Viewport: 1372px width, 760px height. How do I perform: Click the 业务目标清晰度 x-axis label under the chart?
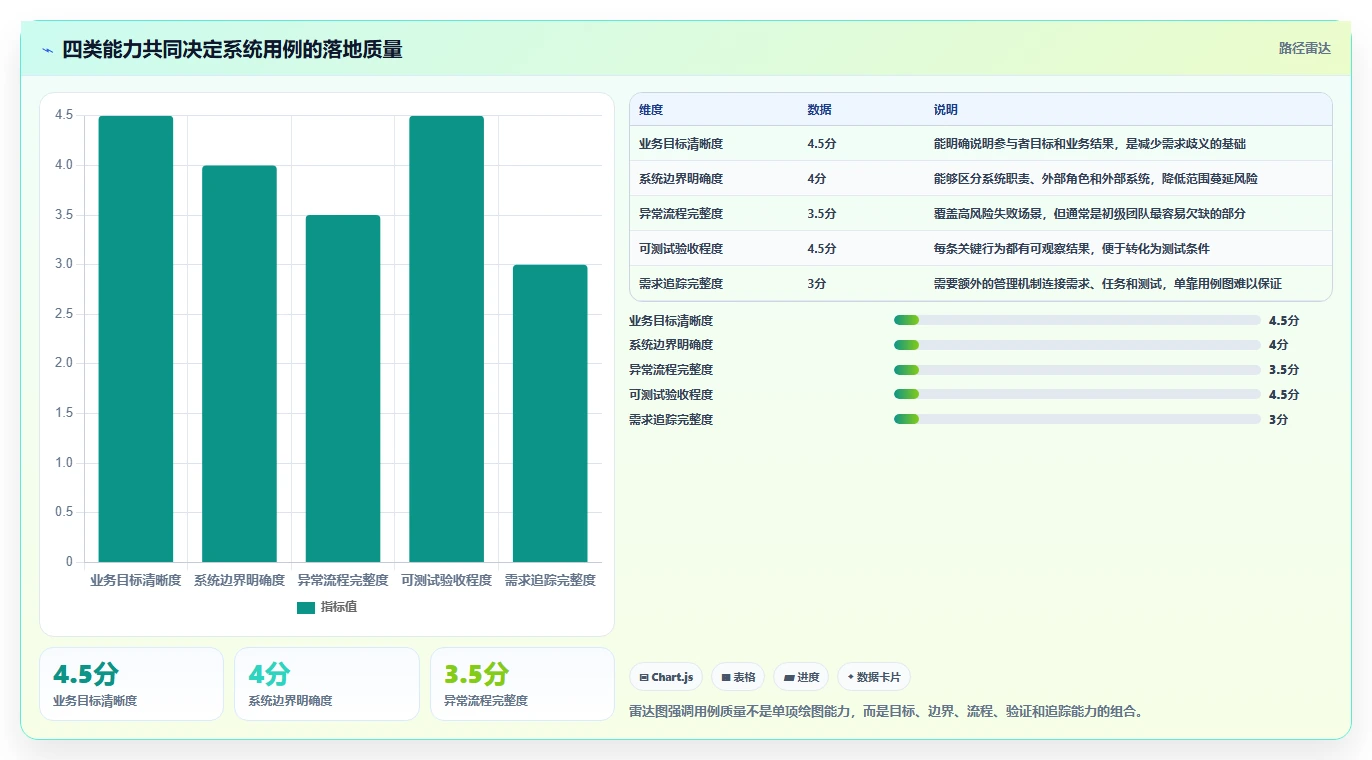[136, 580]
